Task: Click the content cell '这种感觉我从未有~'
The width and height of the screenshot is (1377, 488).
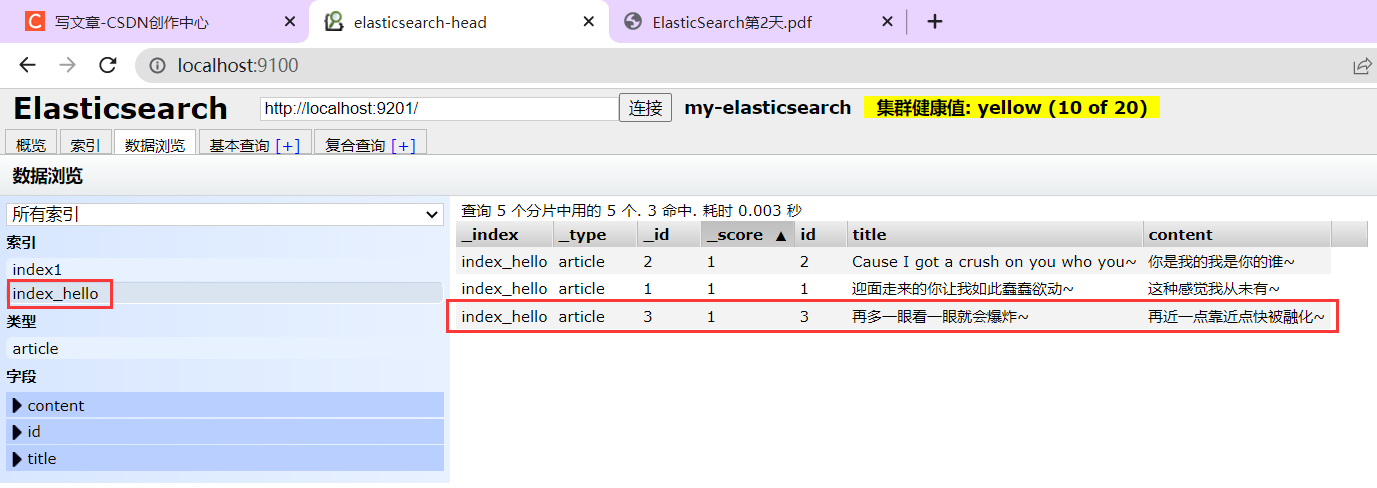Action: (x=1214, y=289)
